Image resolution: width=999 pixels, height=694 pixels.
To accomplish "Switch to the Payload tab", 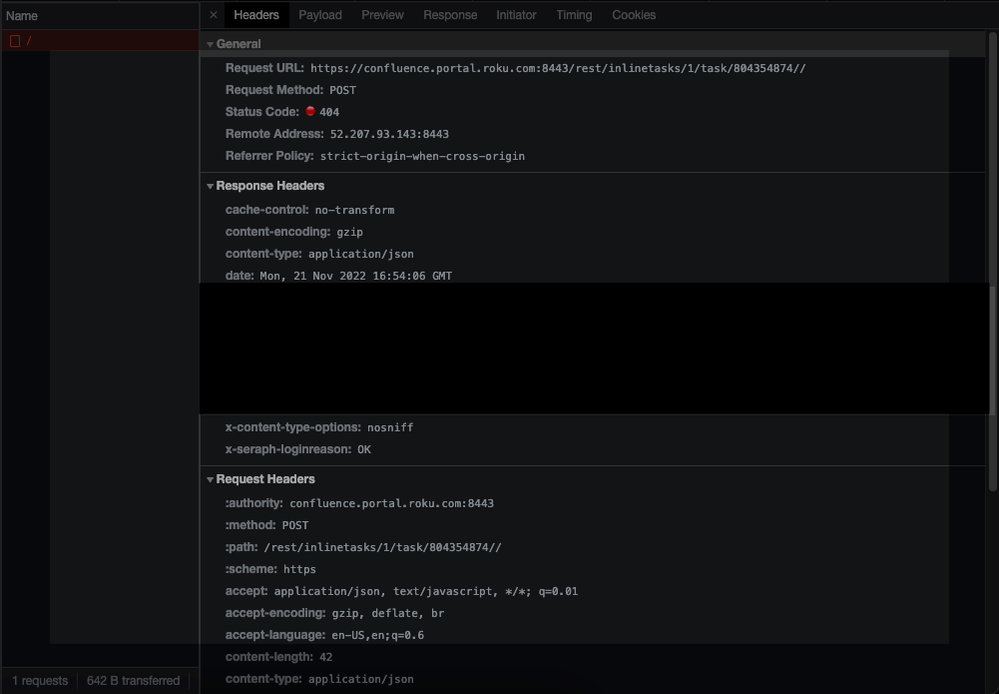I will [320, 15].
